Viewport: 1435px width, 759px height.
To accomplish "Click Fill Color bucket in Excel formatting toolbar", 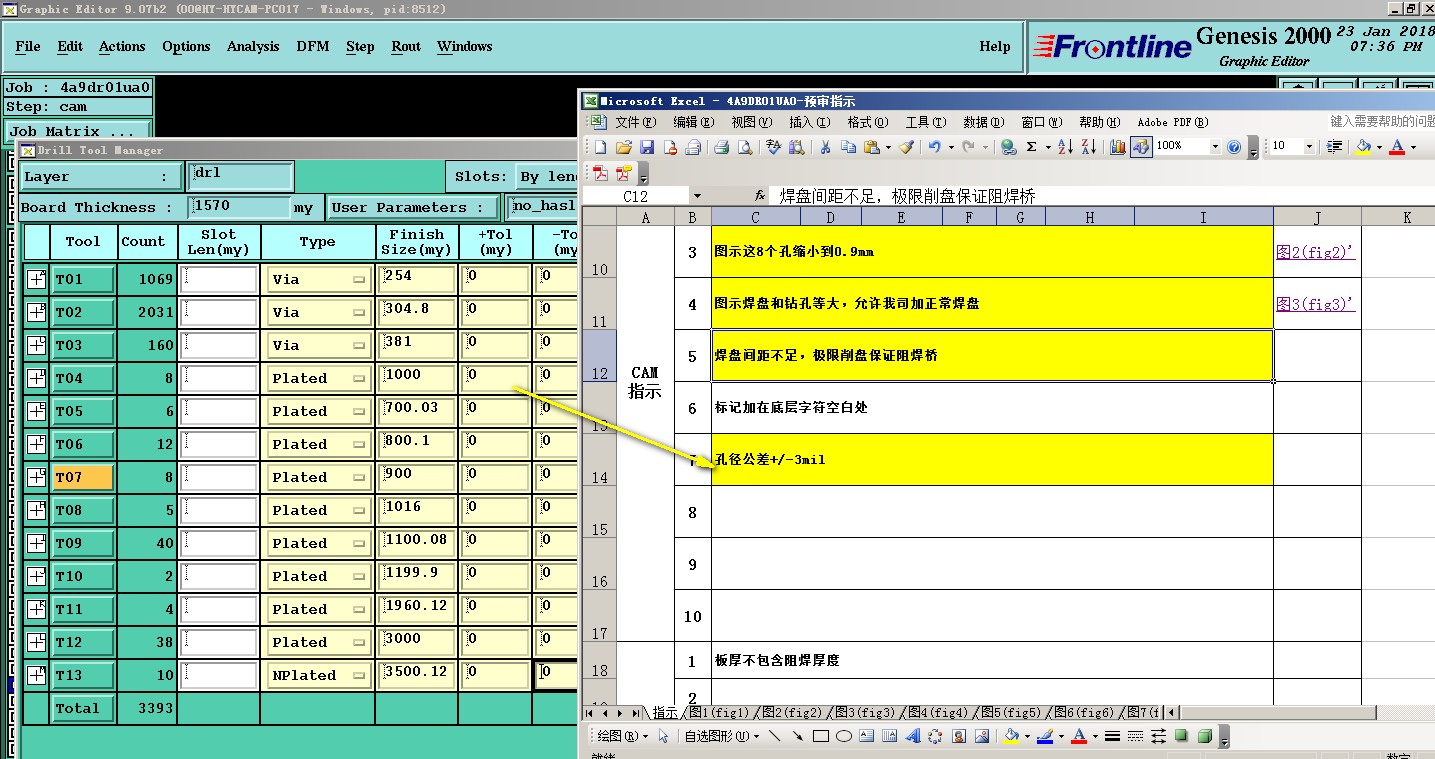I will pyautogui.click(x=1362, y=146).
